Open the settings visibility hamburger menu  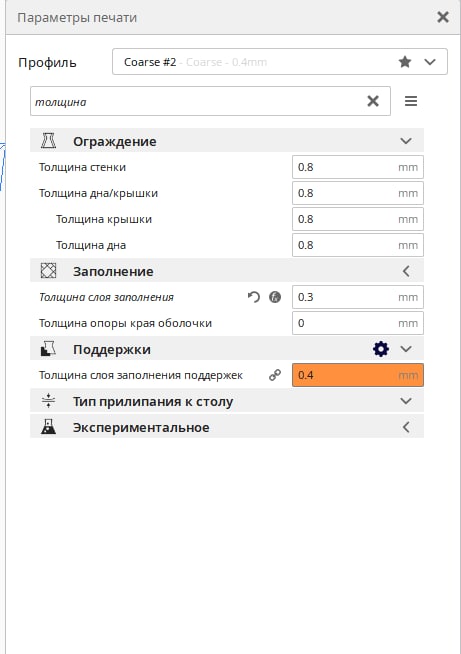(x=411, y=101)
